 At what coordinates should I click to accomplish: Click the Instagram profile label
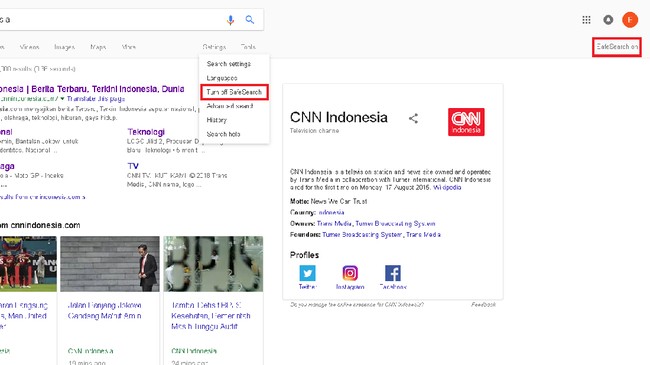pos(350,287)
